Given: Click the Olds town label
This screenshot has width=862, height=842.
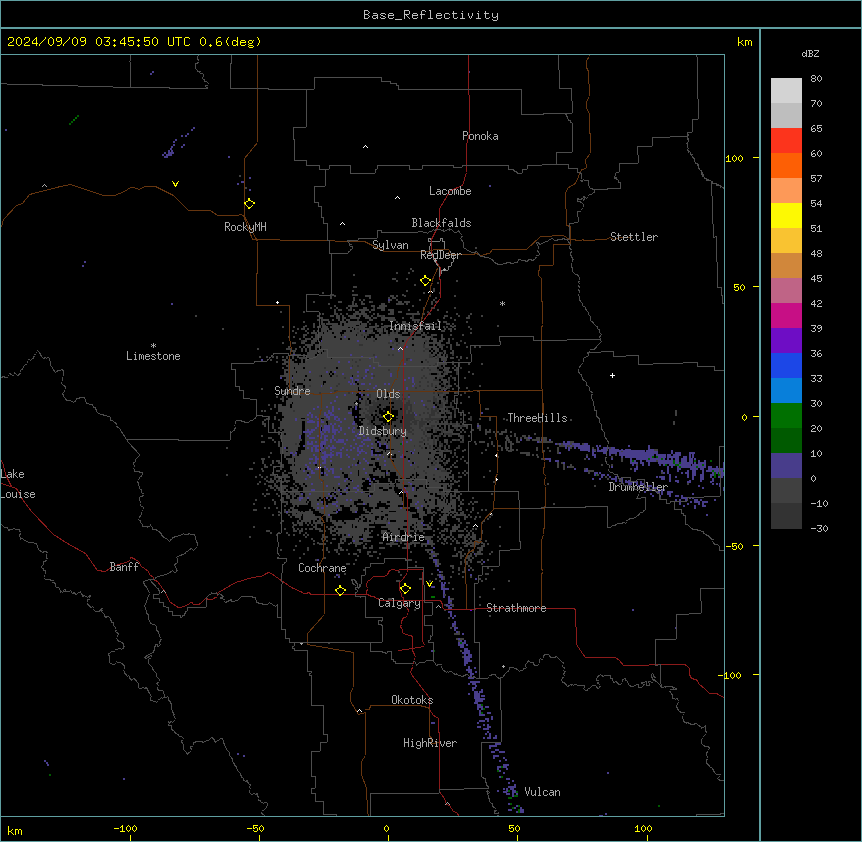Looking at the screenshot, I should 388,394.
